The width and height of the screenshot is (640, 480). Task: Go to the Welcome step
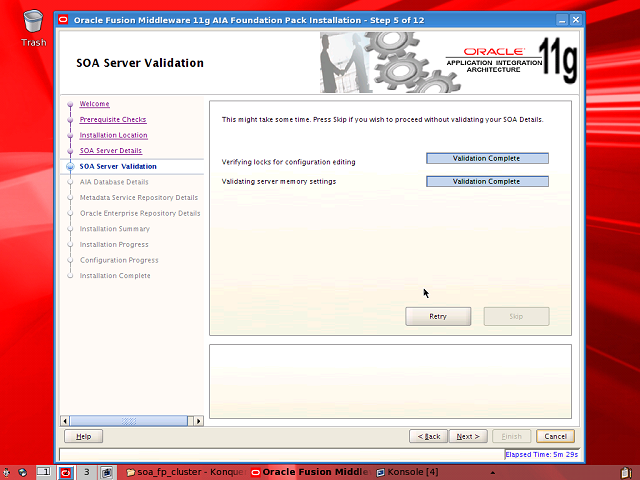click(x=94, y=104)
